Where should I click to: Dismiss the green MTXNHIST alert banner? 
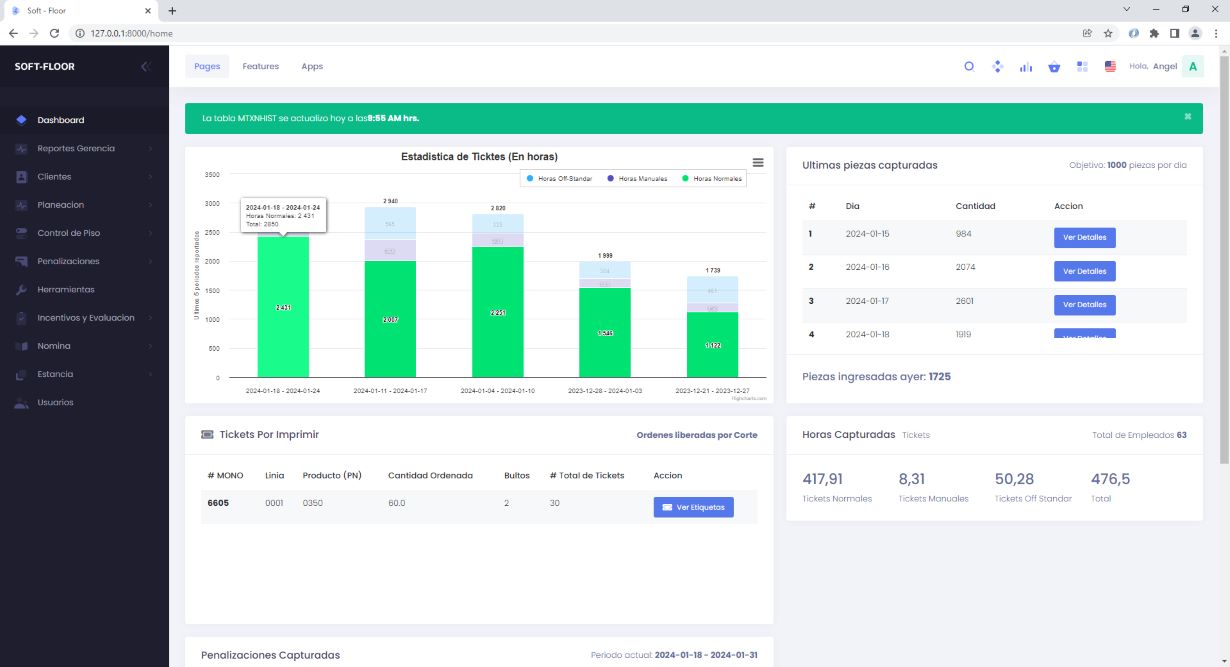[x=1188, y=117]
